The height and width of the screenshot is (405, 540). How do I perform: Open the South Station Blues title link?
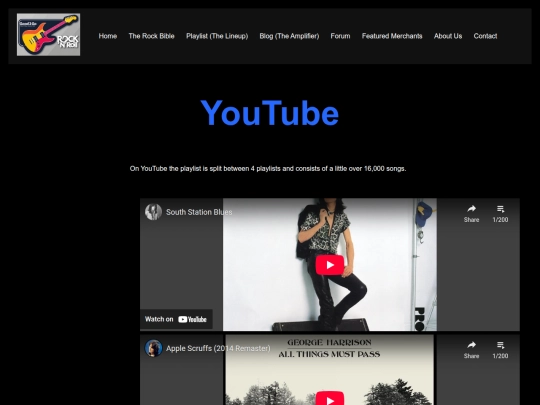(199, 212)
